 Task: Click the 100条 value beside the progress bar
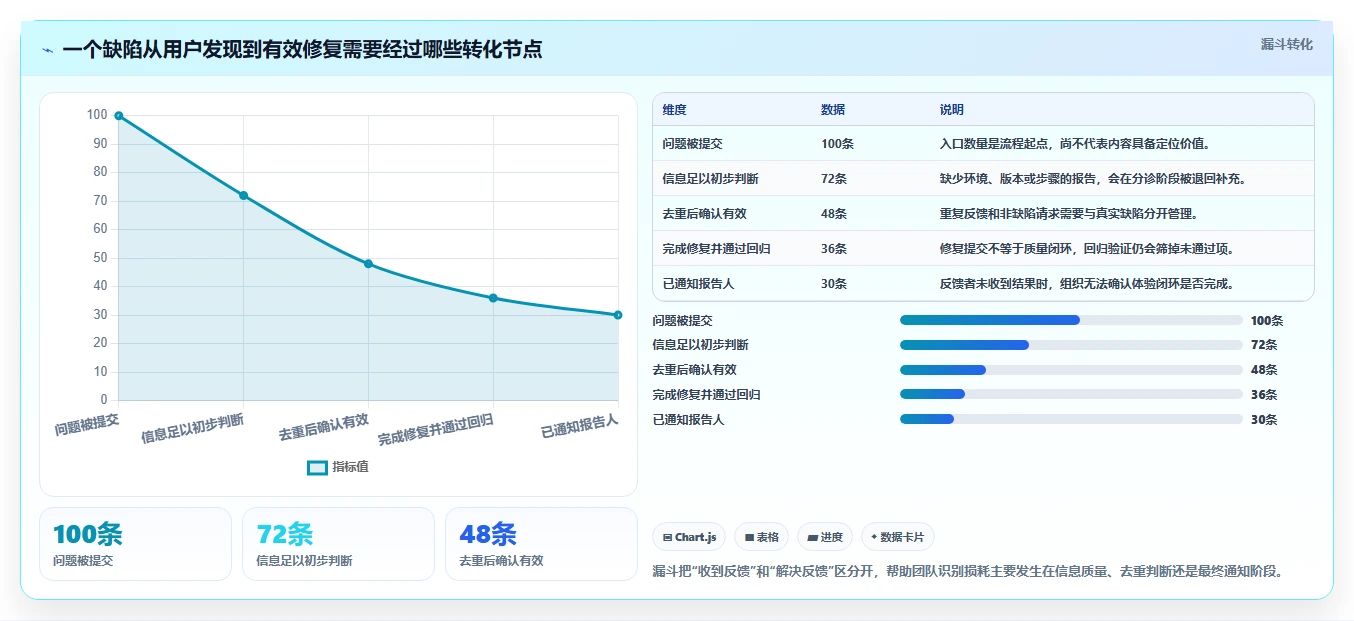point(1267,321)
